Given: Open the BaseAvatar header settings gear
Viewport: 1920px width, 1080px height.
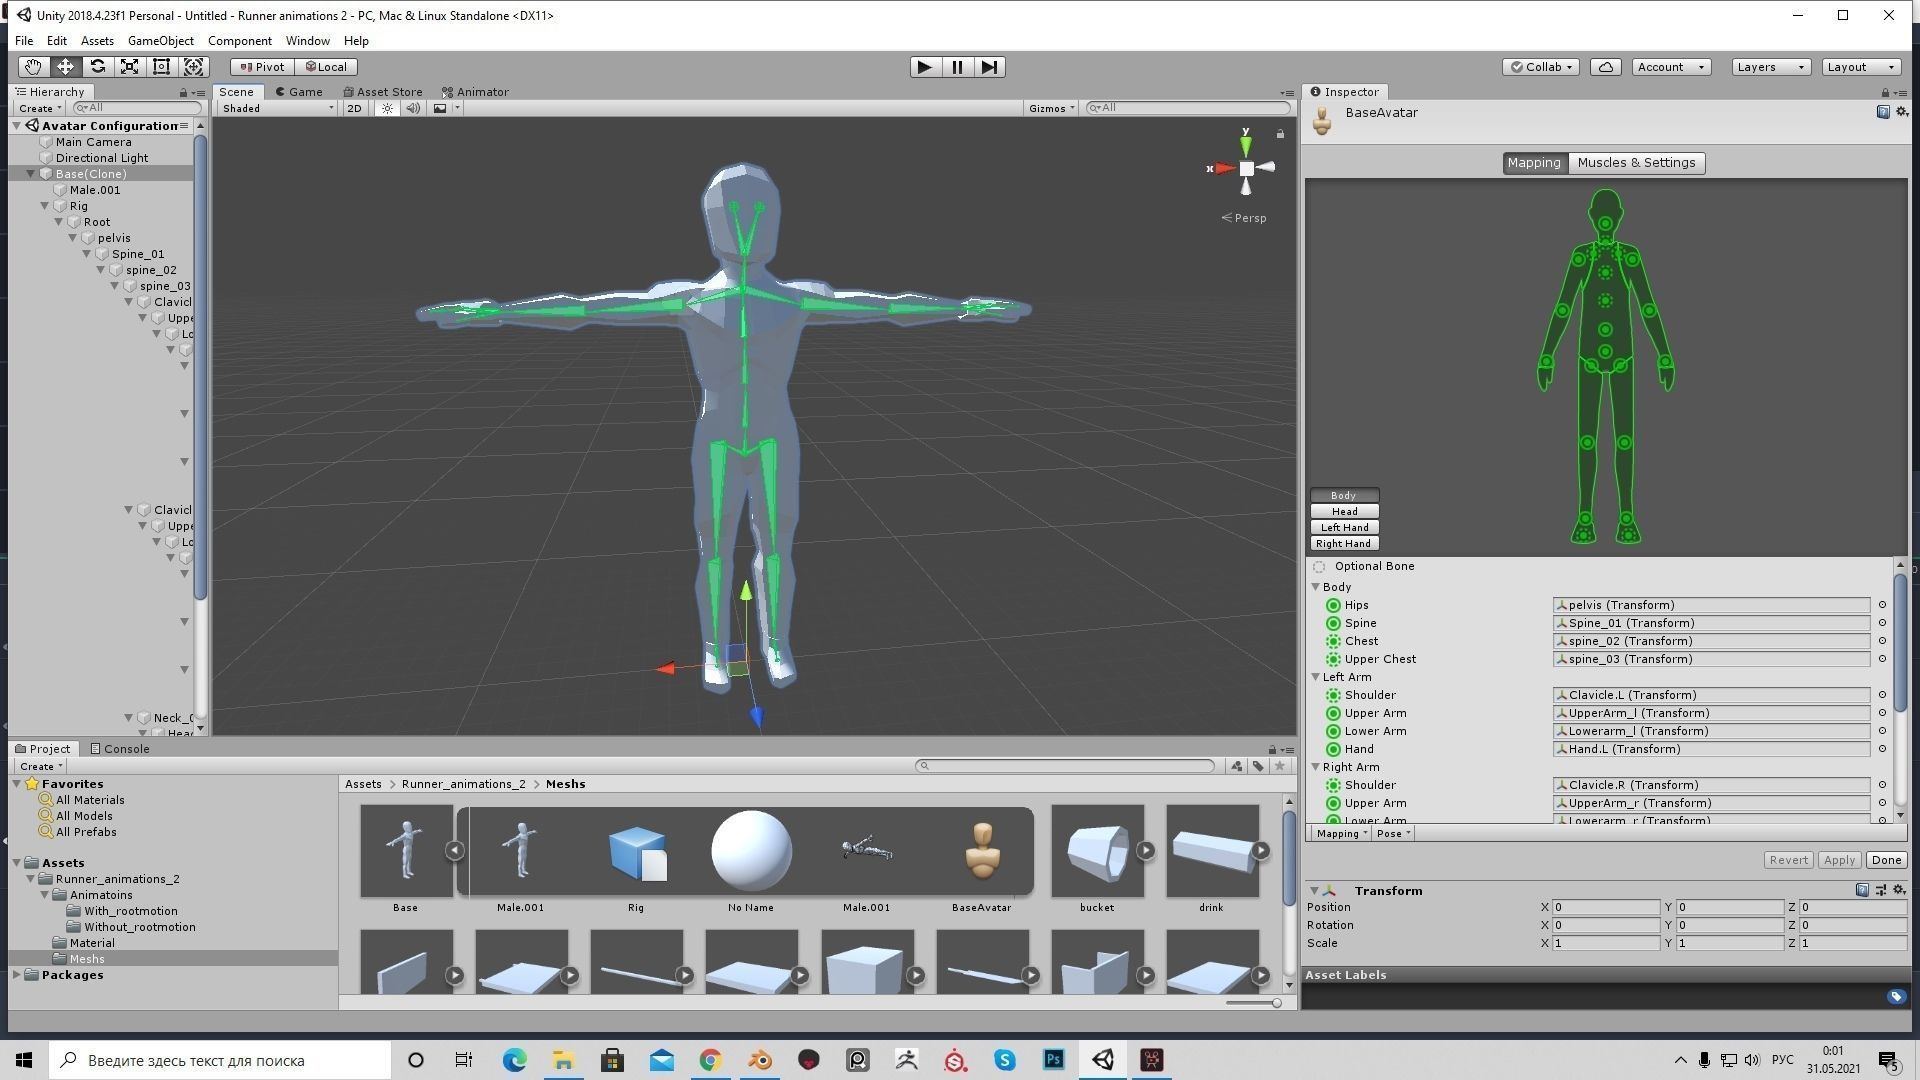Looking at the screenshot, I should [1901, 112].
